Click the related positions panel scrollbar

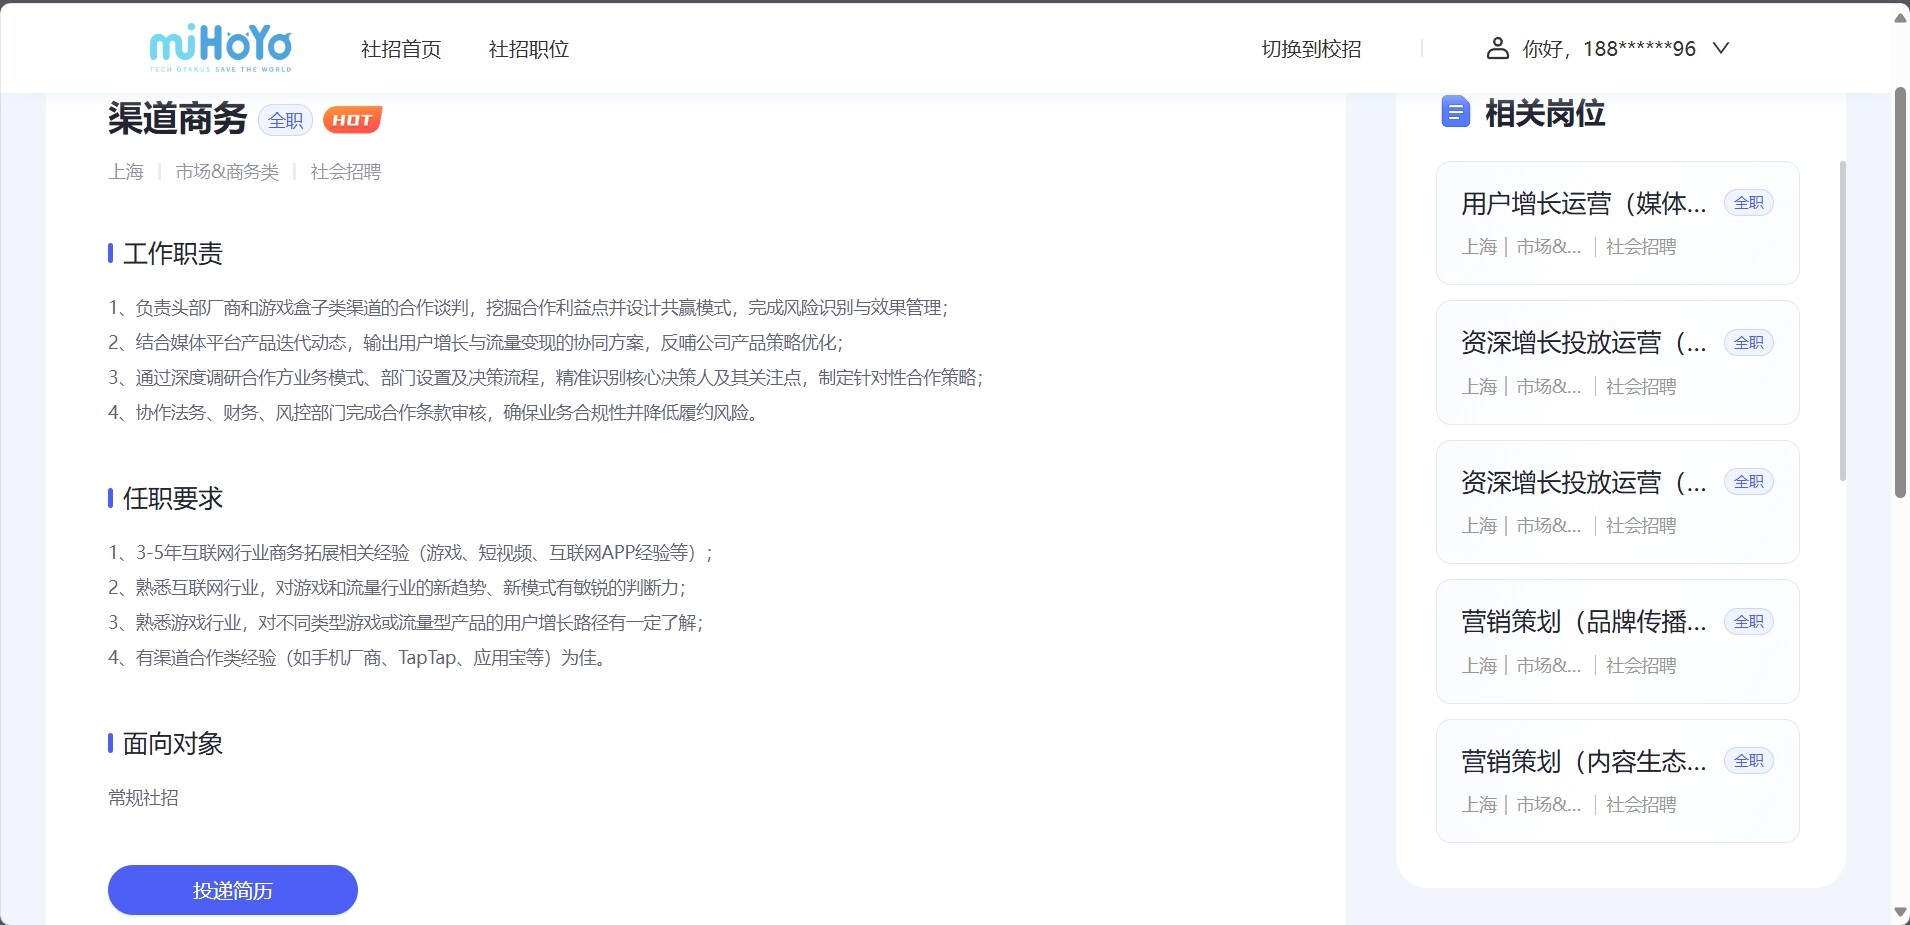point(1842,320)
